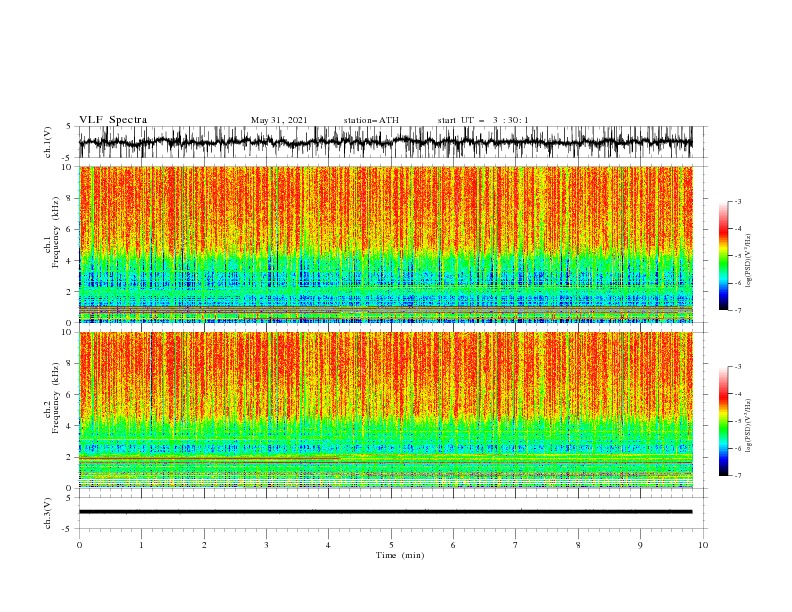
Task: Click the "station=ATH" header label
Action: pyautogui.click(x=371, y=120)
